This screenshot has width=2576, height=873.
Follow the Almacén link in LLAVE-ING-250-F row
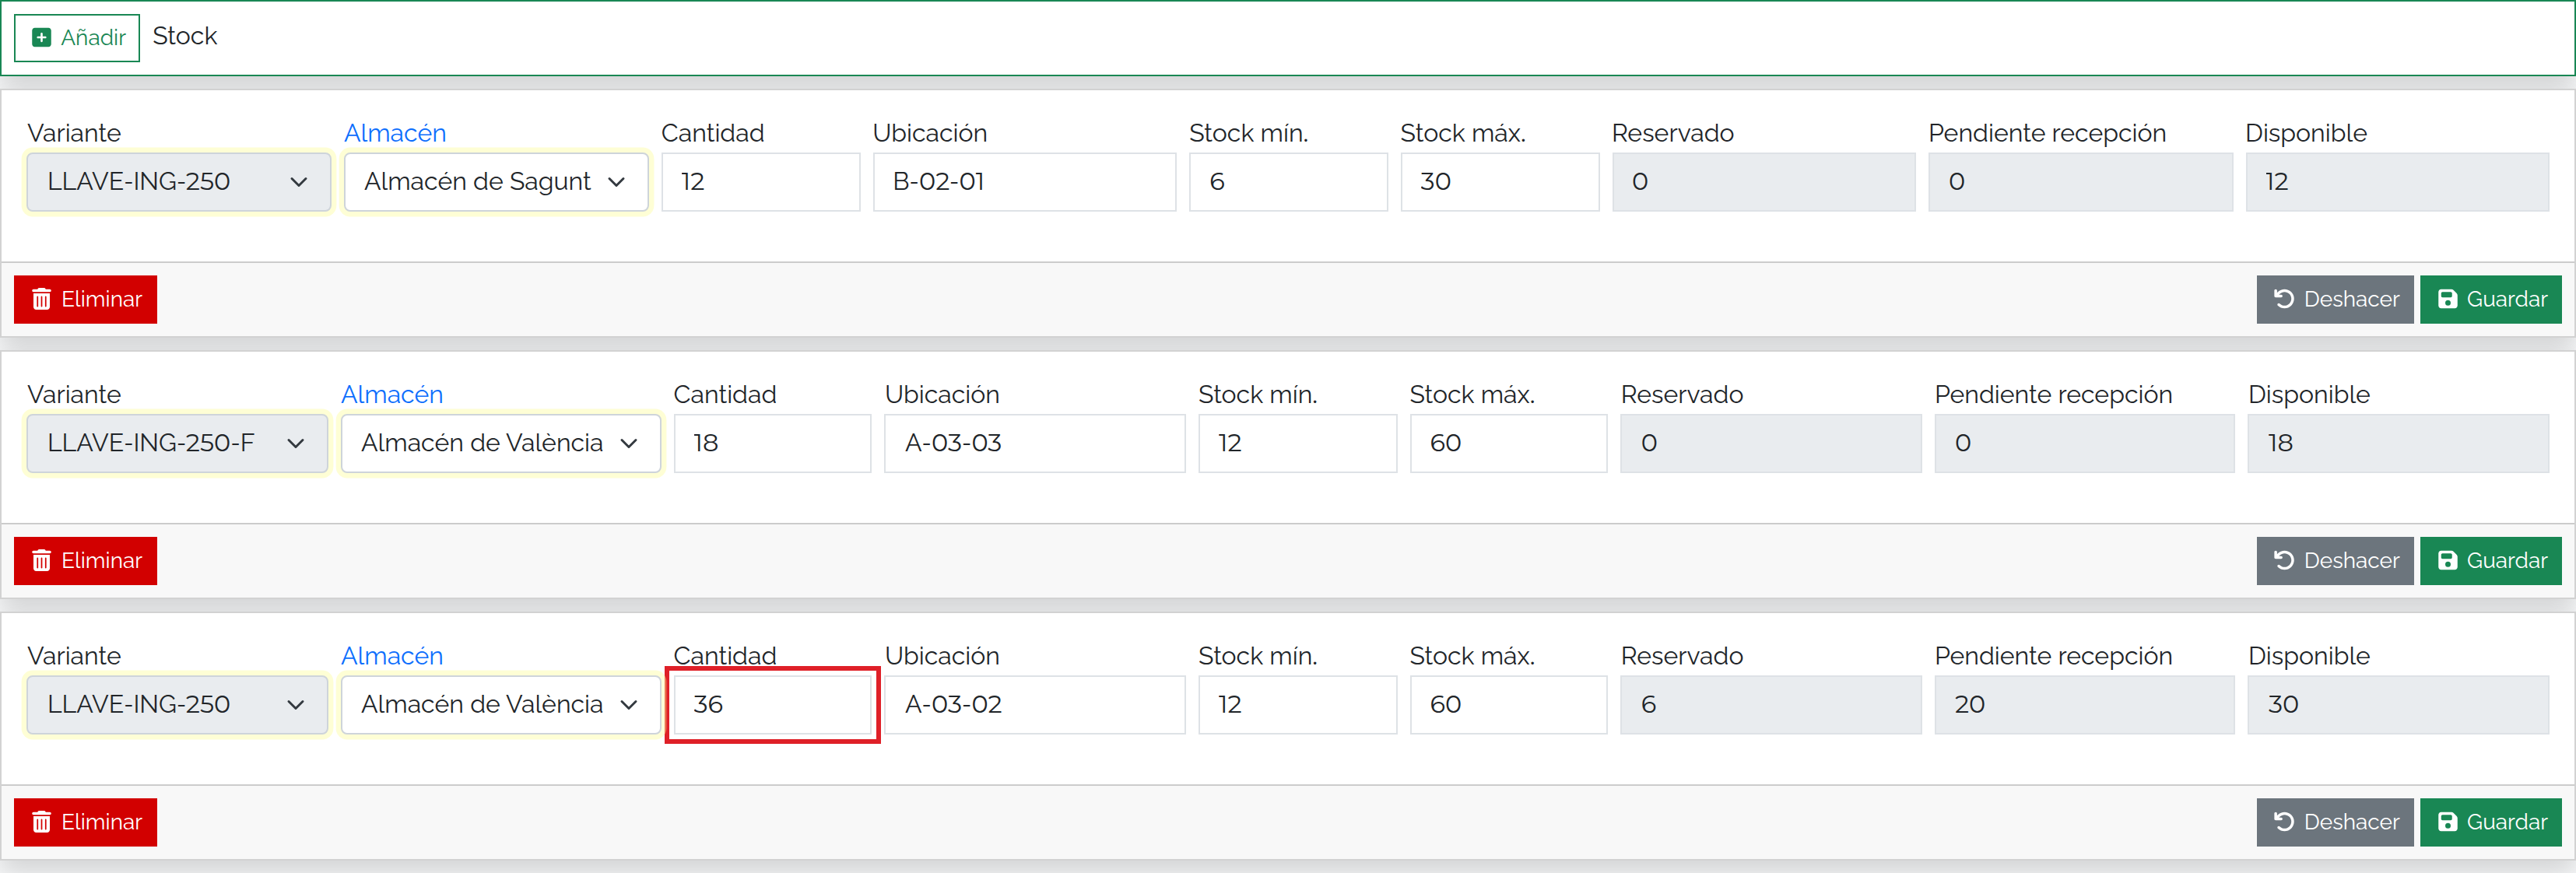[392, 395]
